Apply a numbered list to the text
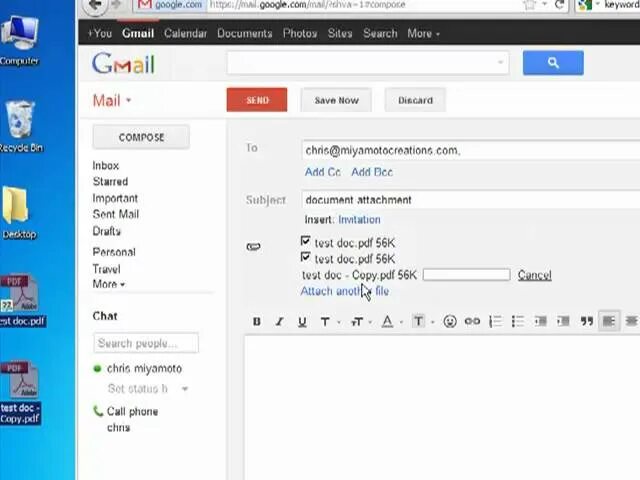This screenshot has height=480, width=640. (x=495, y=322)
